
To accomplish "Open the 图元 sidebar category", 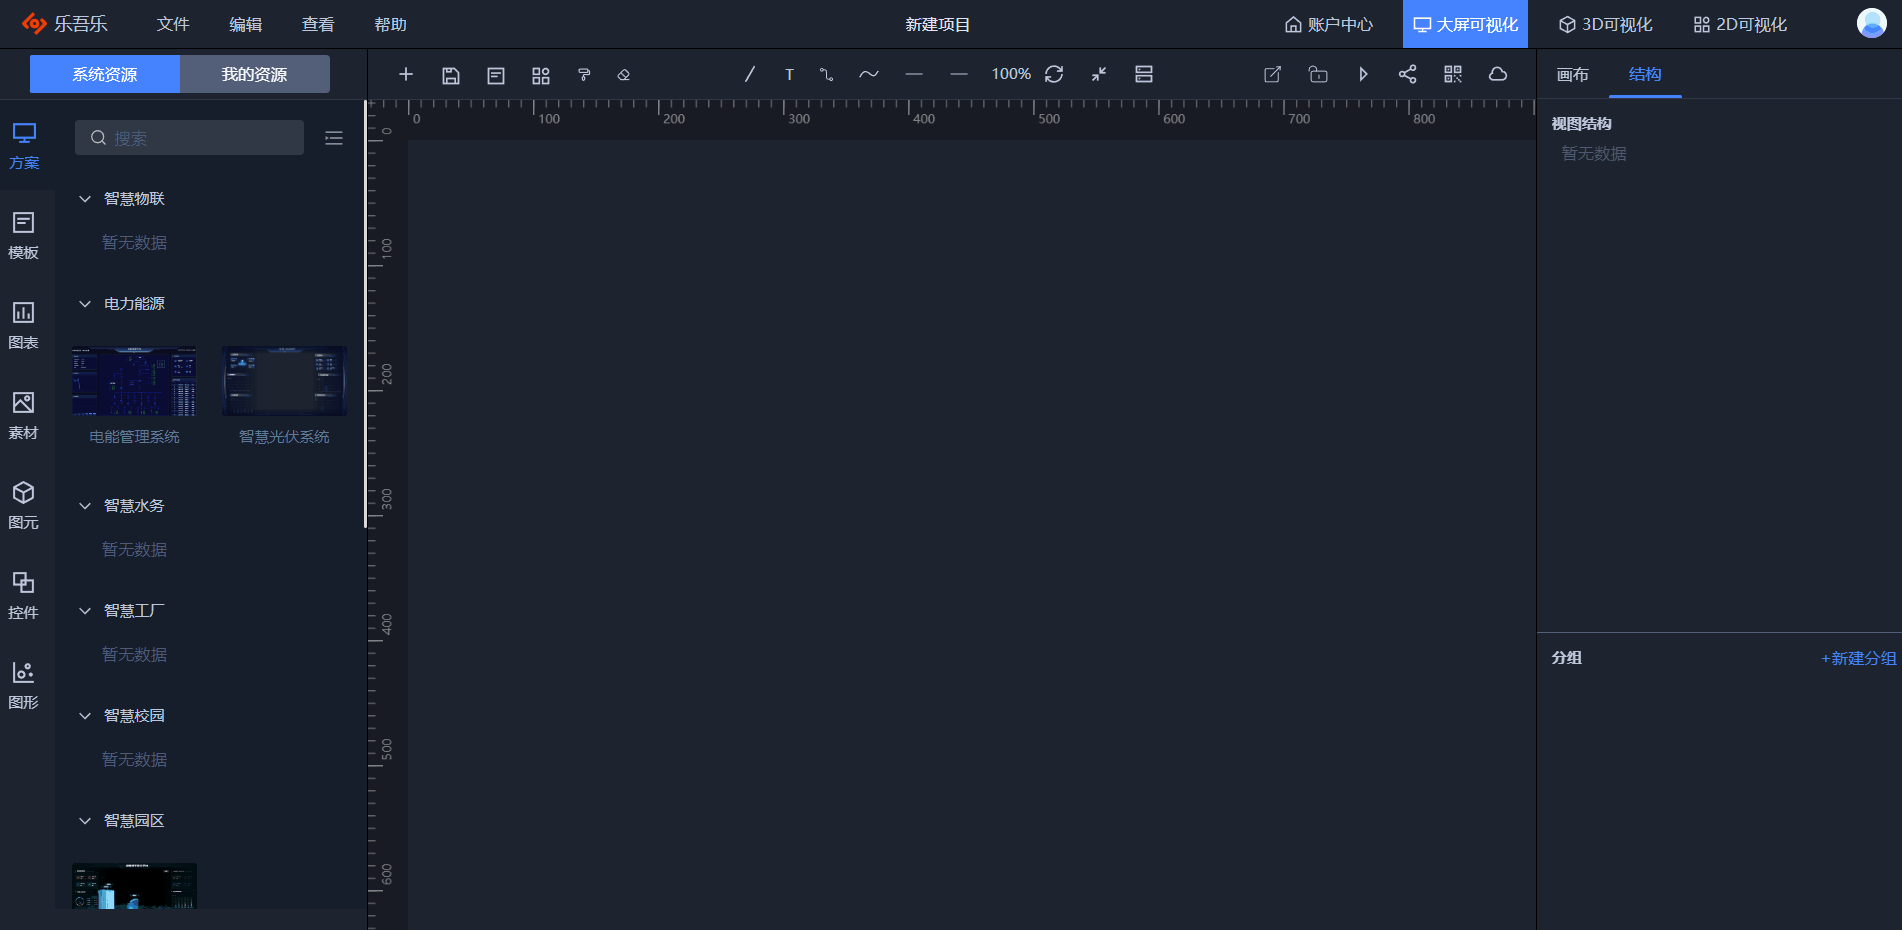I will (x=24, y=506).
